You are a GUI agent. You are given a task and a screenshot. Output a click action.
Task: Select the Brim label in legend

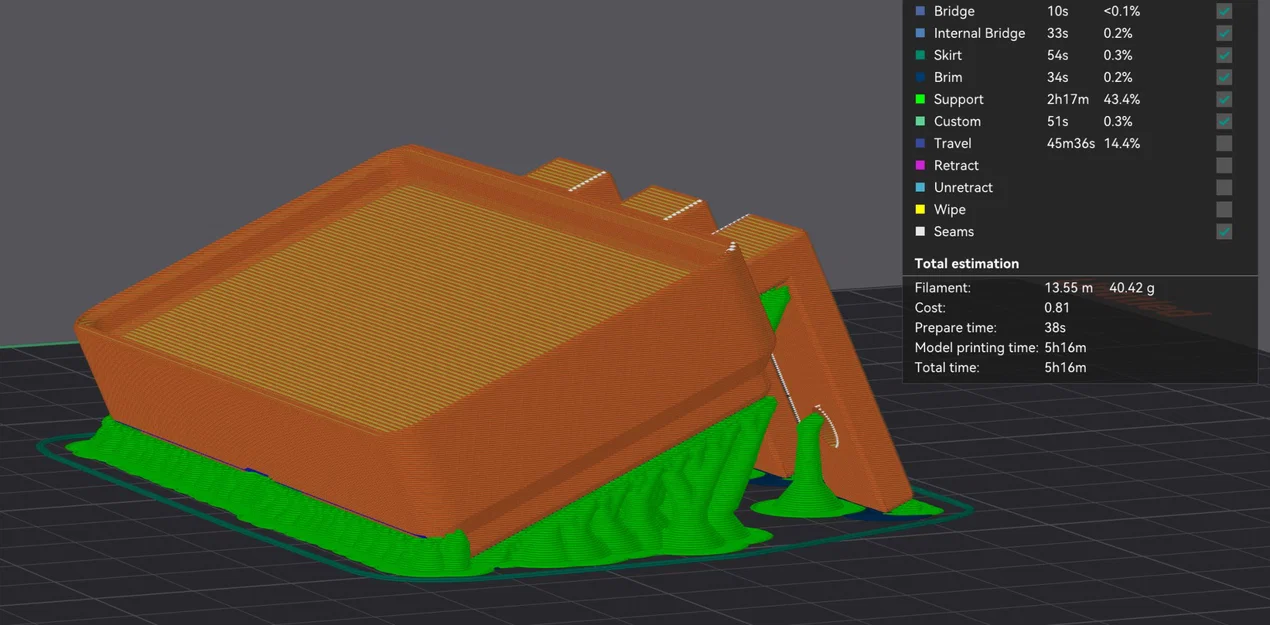point(948,77)
